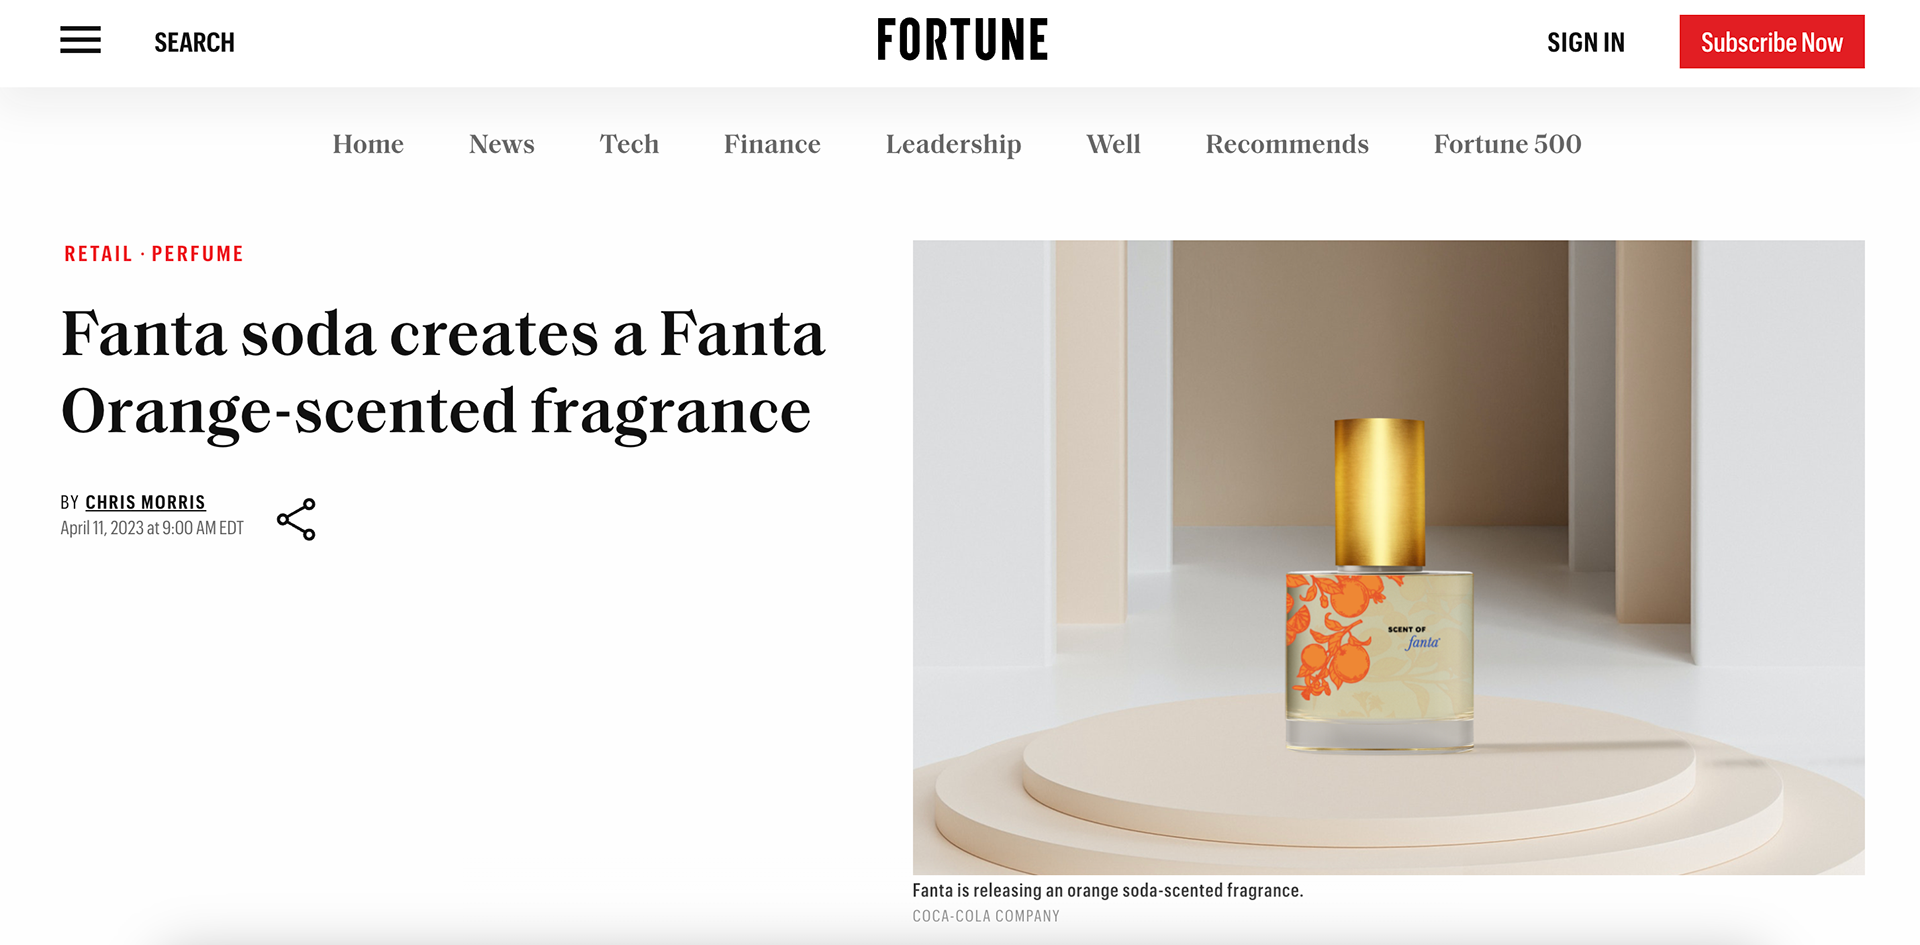The height and width of the screenshot is (945, 1920).
Task: Open the News section
Action: 502,144
